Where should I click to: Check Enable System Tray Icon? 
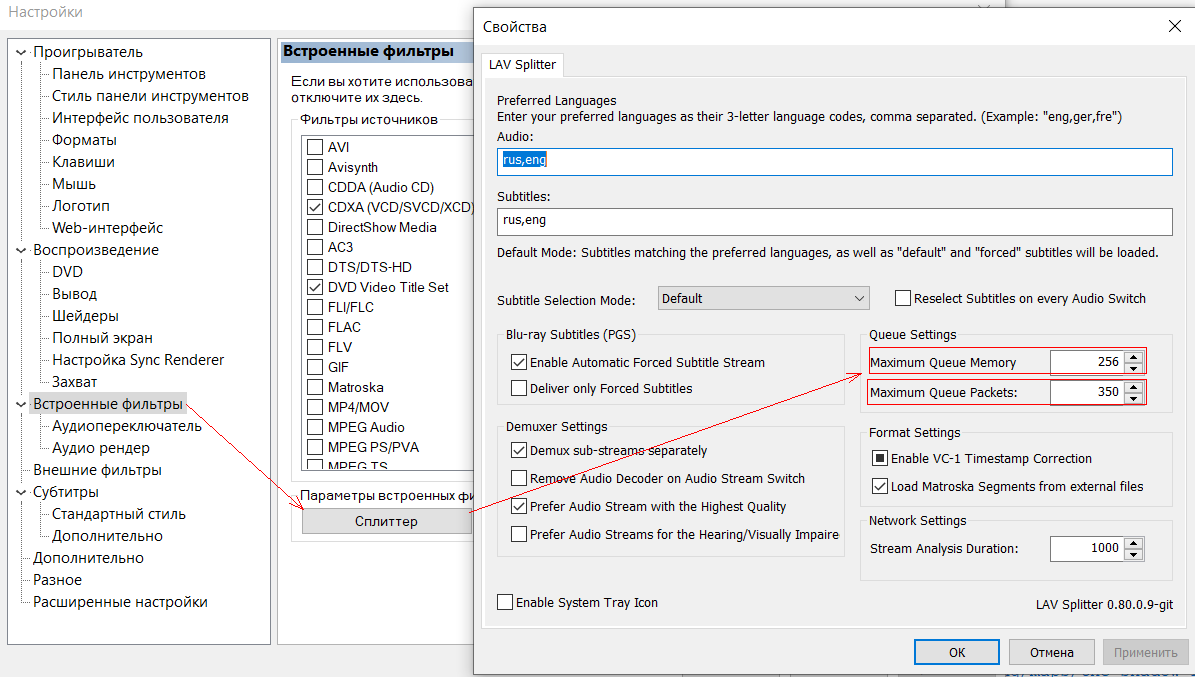click(x=505, y=603)
